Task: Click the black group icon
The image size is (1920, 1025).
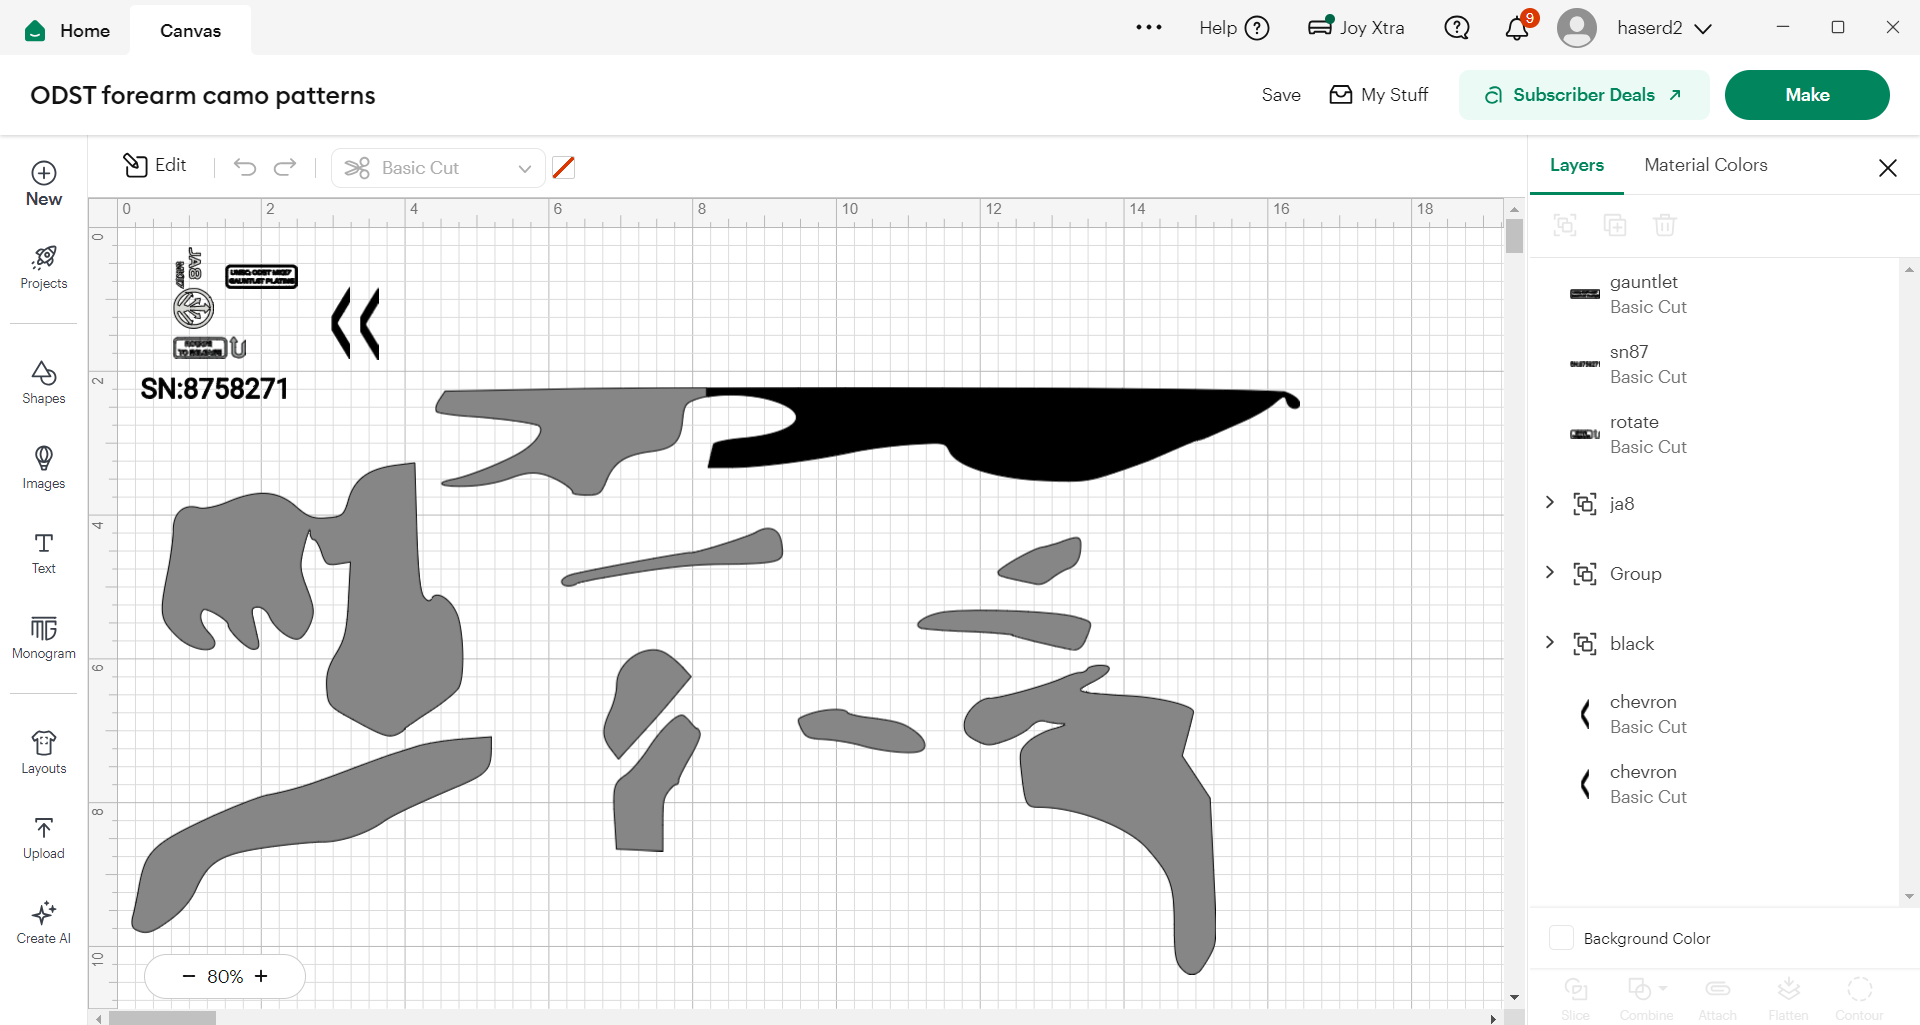Action: click(1585, 644)
